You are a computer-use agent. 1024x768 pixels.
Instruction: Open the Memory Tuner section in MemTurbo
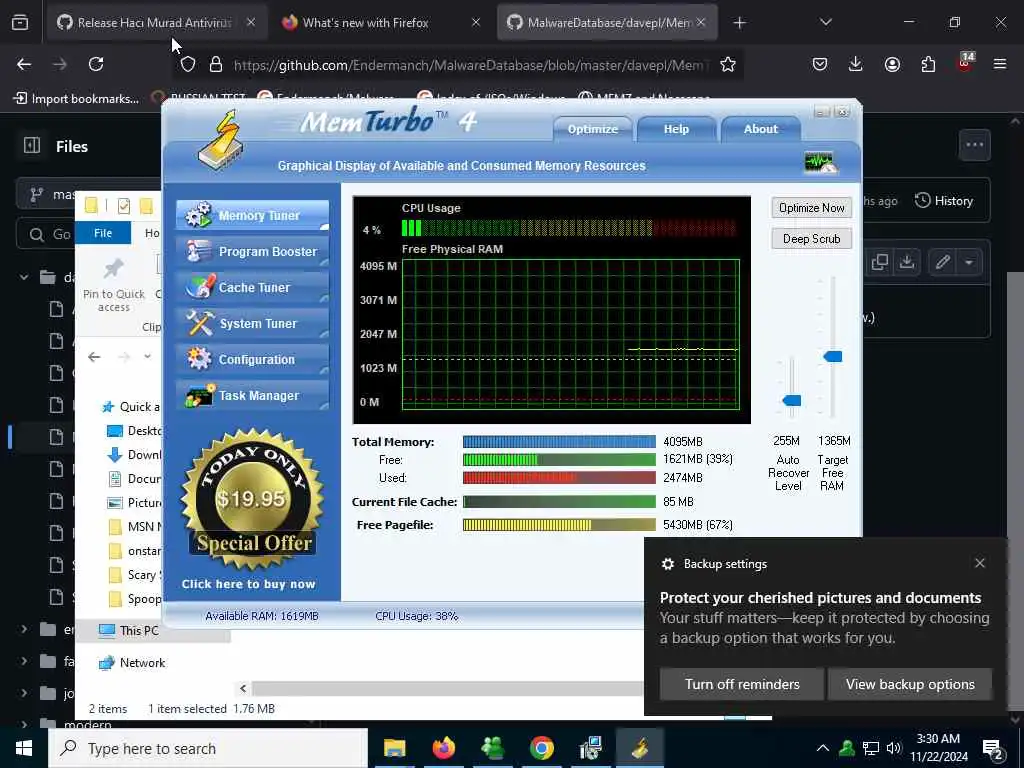(252, 215)
